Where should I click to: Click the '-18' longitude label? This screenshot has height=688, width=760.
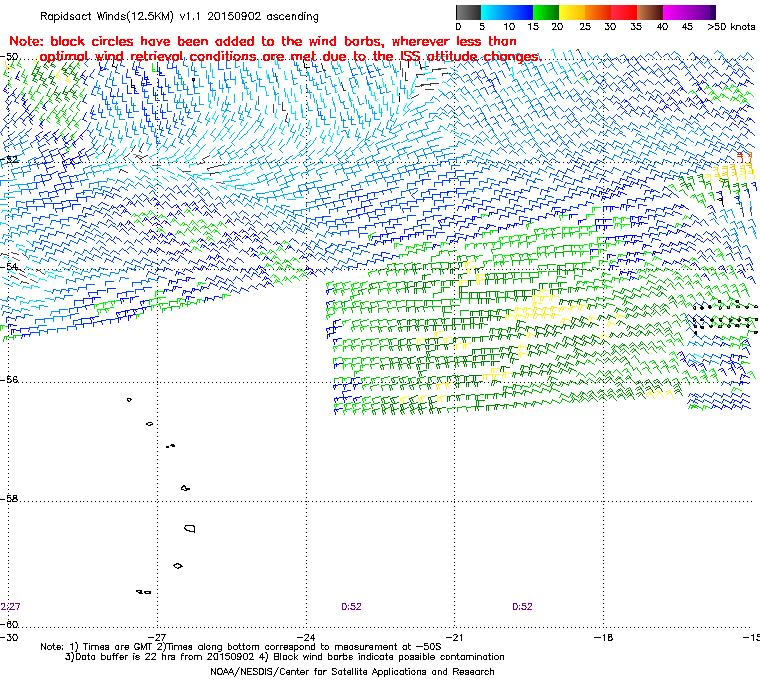[x=603, y=637]
